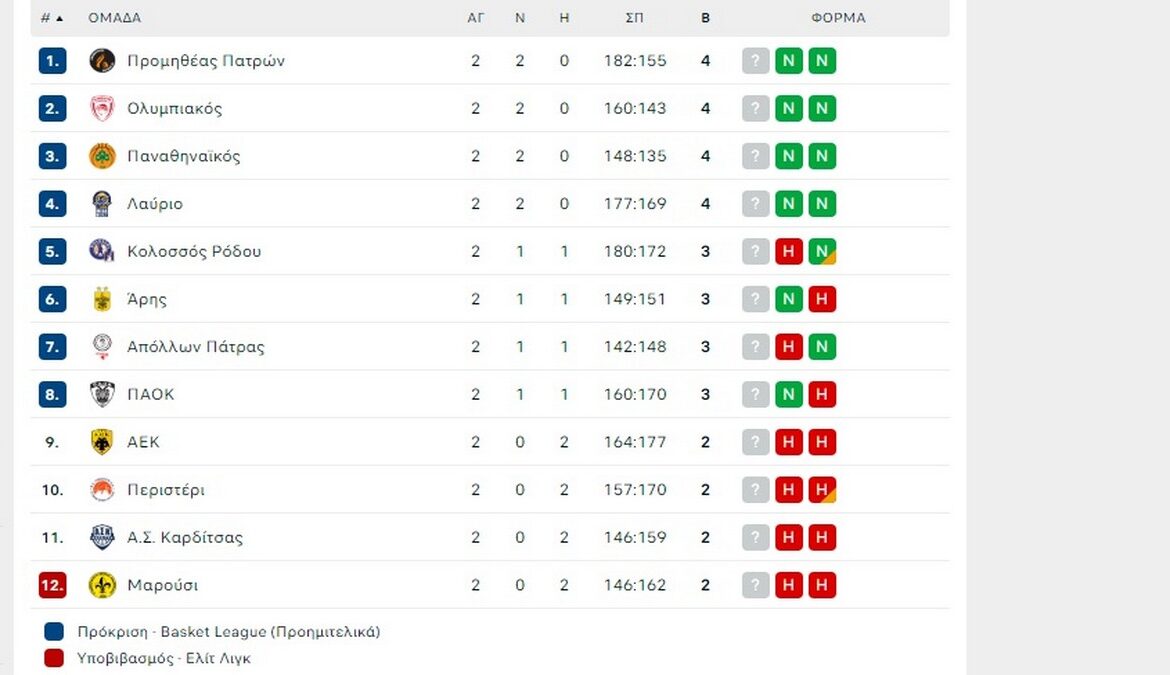Click the ΠΑΟΚ team logo
The width and height of the screenshot is (1170, 675).
coord(102,394)
